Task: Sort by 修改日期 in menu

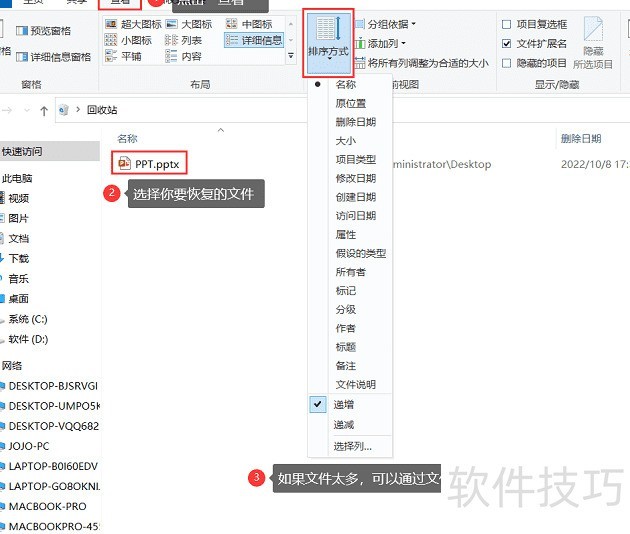Action: (356, 178)
